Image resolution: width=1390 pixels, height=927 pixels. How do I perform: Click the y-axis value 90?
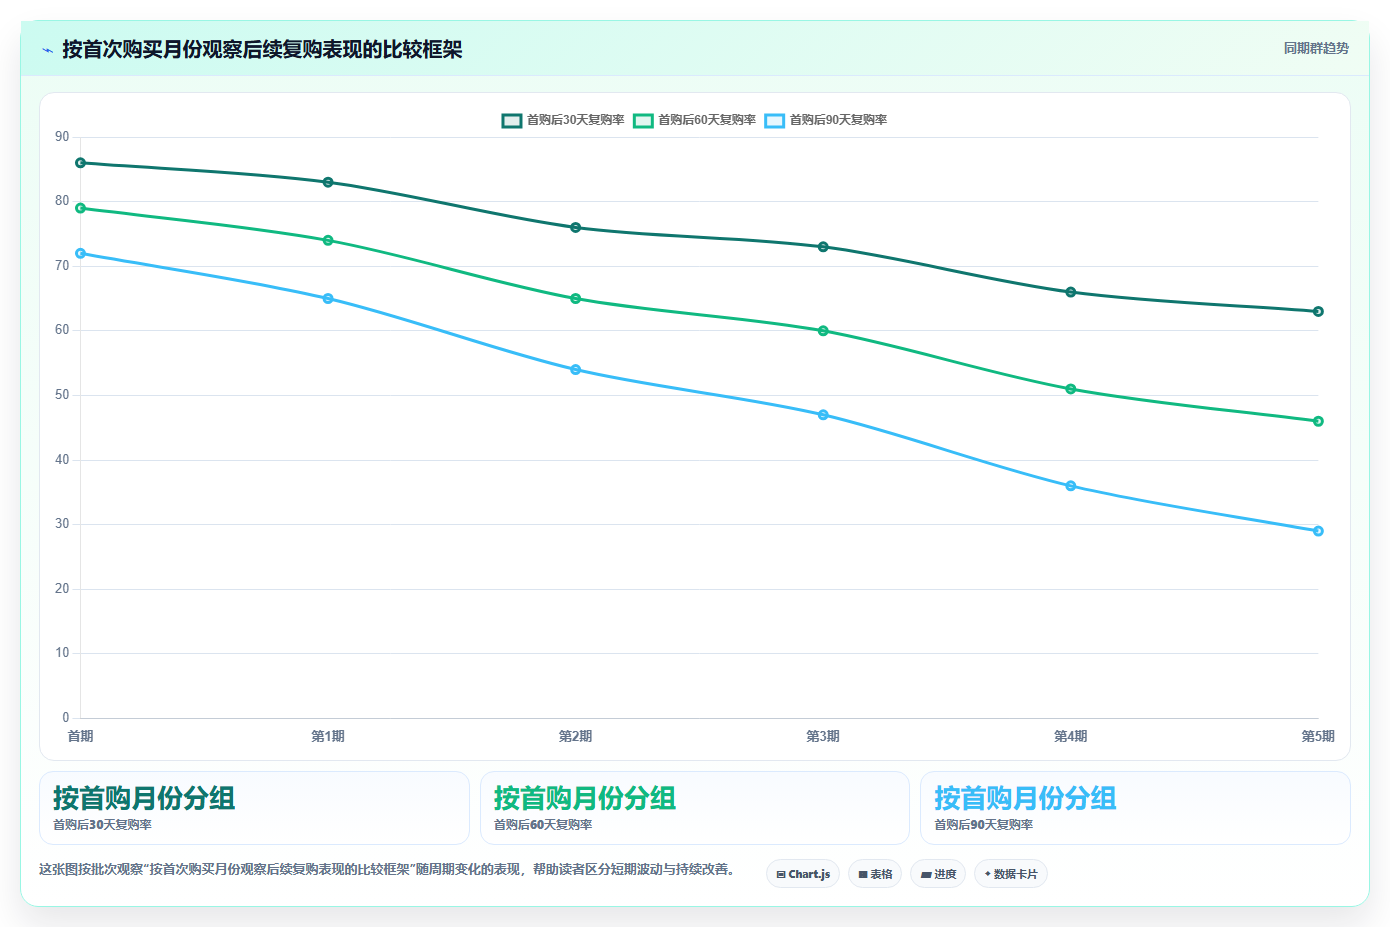(62, 137)
